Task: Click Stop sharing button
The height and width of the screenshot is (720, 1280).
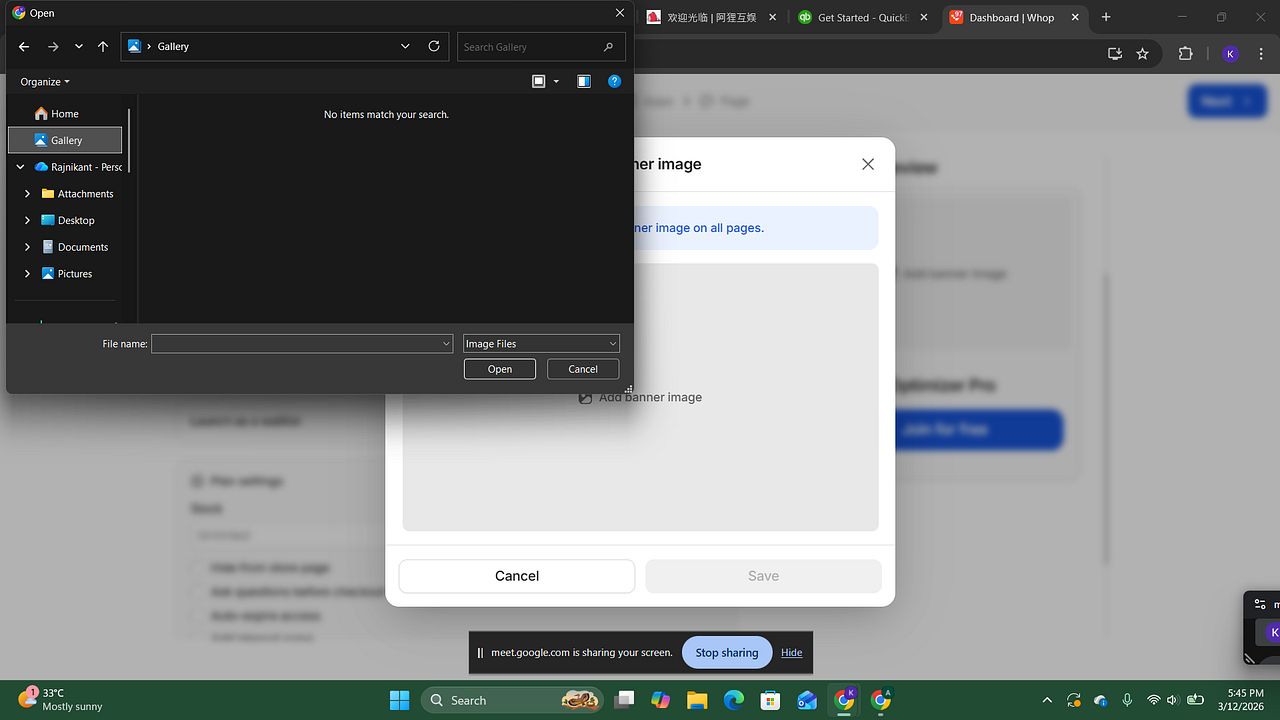Action: 727,653
